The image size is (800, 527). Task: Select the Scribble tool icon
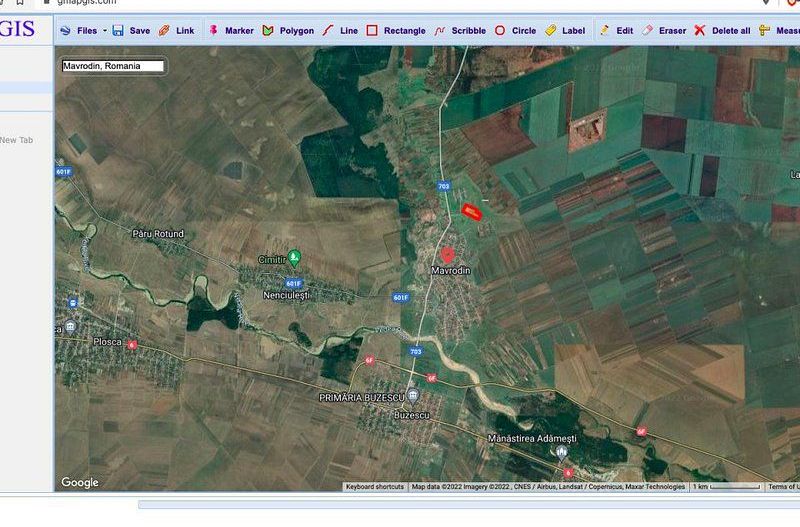[x=440, y=31]
